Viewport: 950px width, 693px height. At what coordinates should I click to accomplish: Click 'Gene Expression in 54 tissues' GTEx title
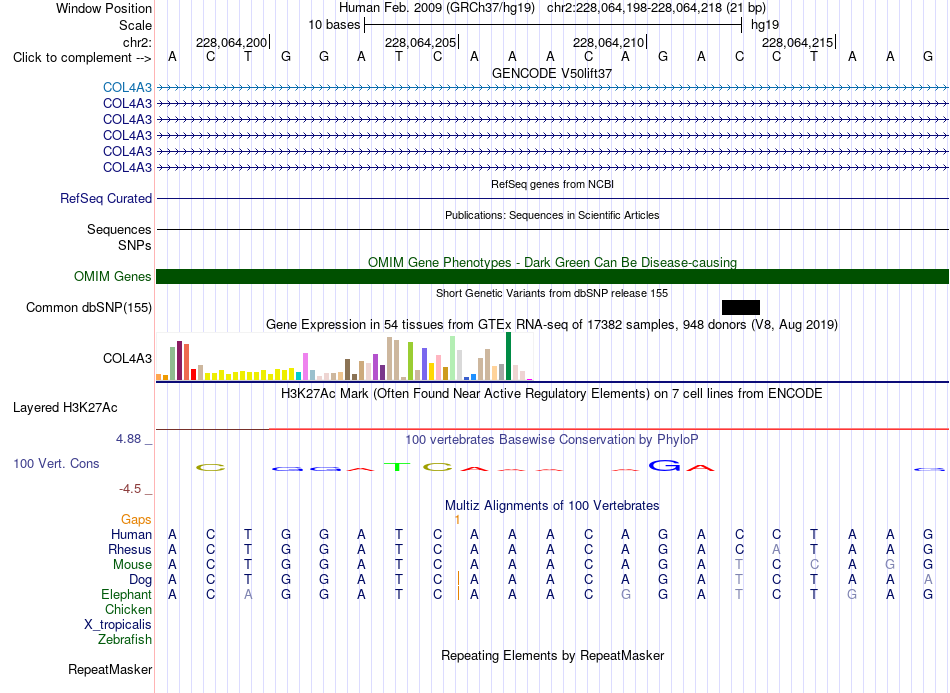(x=552, y=325)
